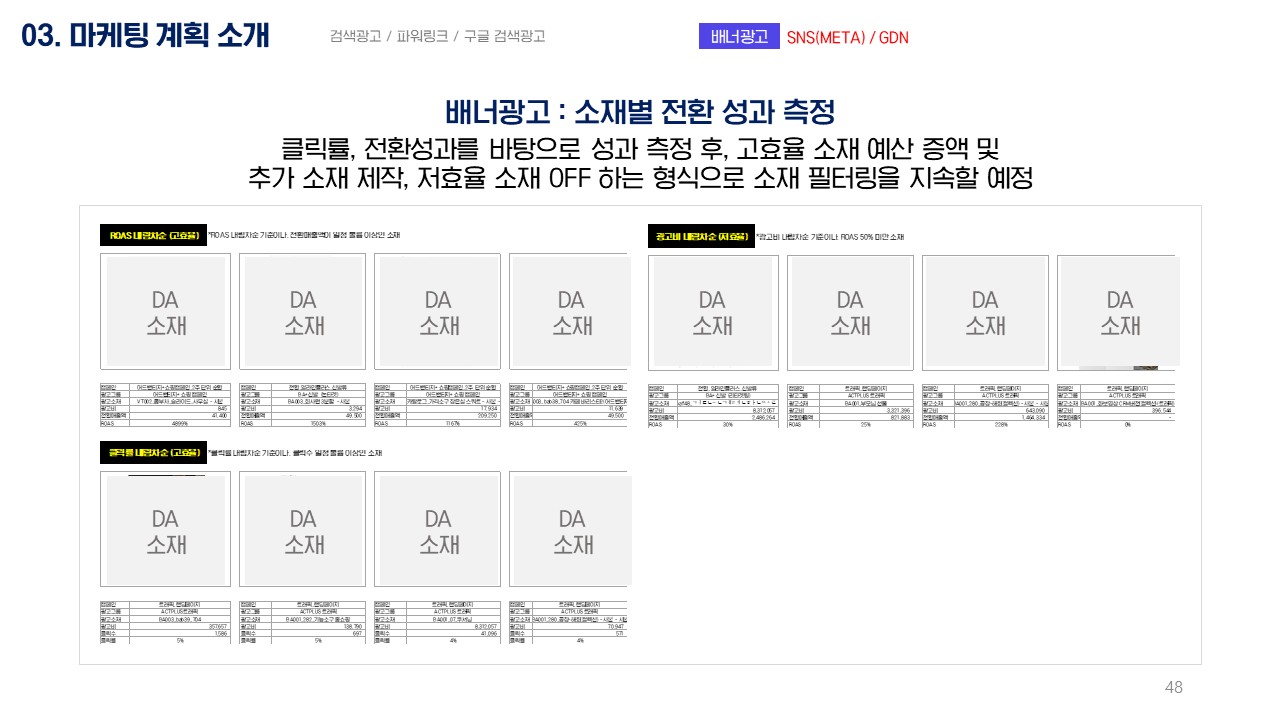Select fourth DA 소재 thumbnail under 클릭률 내림차순

572,530
